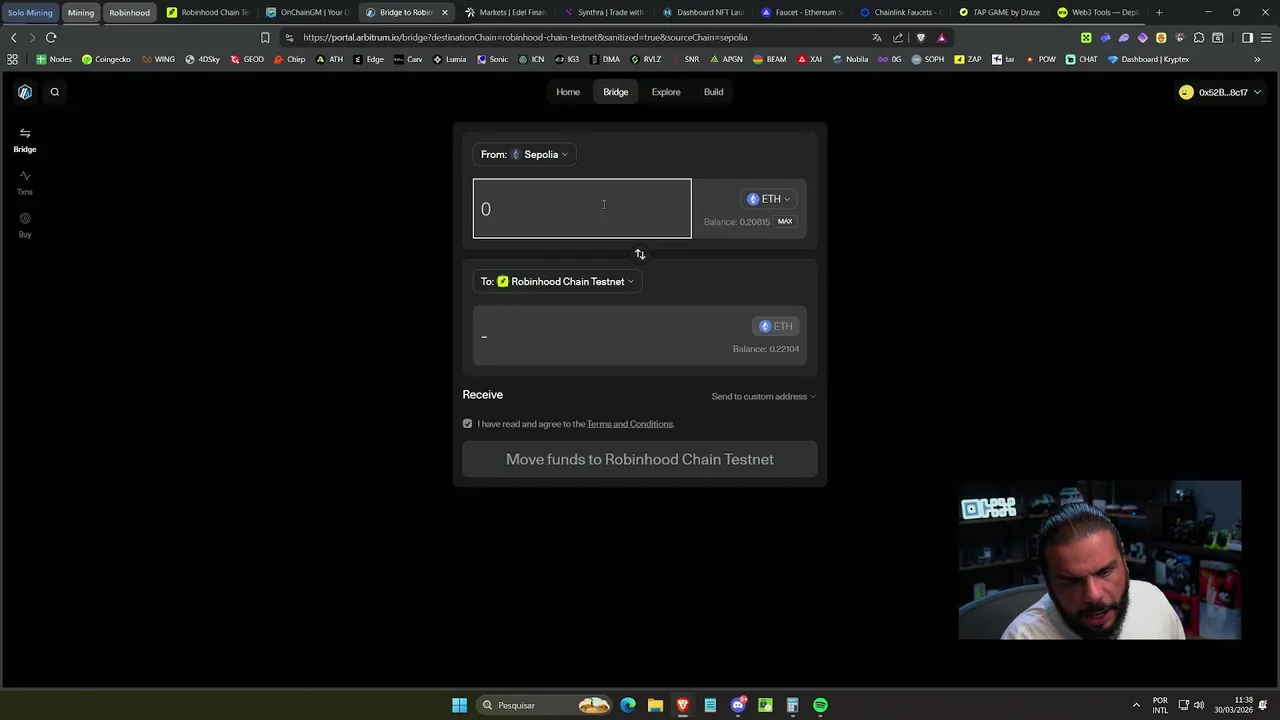Focus the ETH amount input field
1280x720 pixels.
coord(582,209)
